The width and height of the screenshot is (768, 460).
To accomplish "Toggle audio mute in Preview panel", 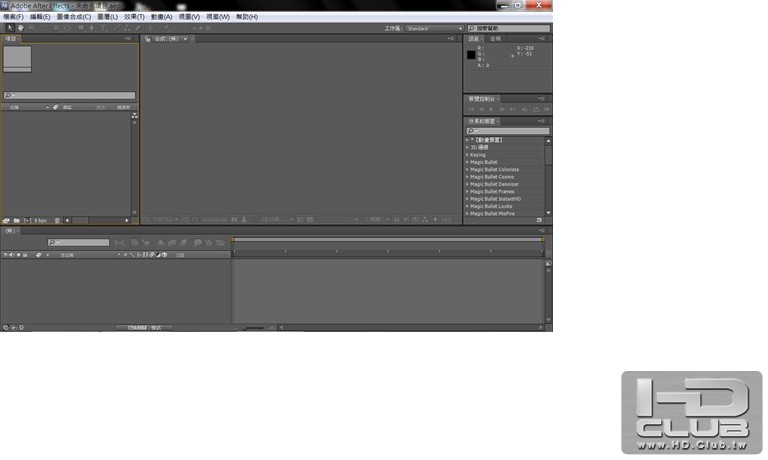I will [x=525, y=109].
